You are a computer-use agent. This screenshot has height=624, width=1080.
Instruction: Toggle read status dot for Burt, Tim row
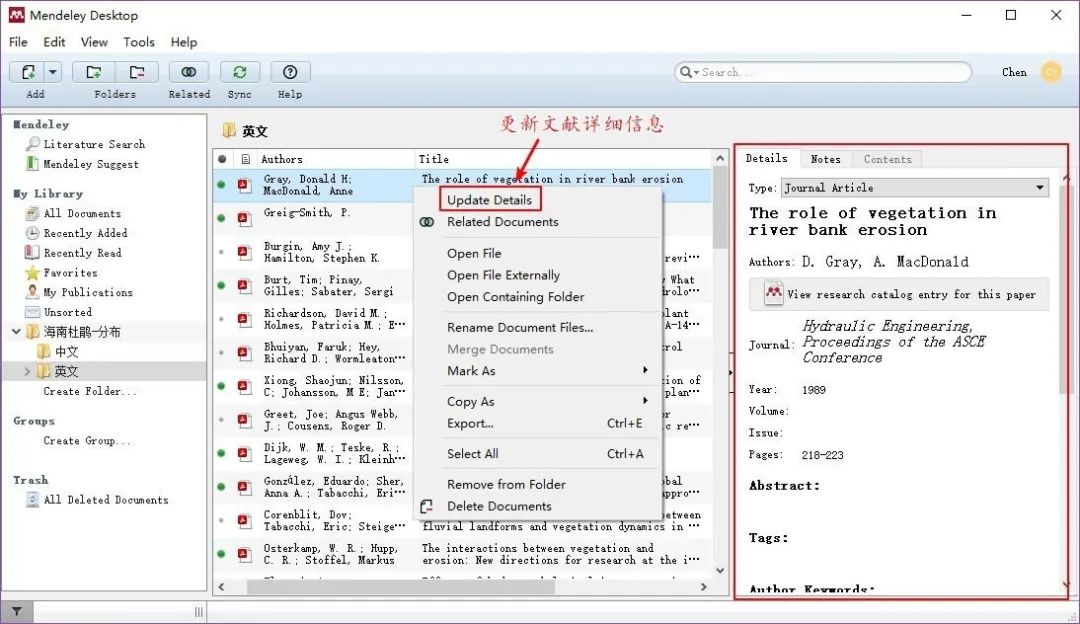tap(221, 285)
